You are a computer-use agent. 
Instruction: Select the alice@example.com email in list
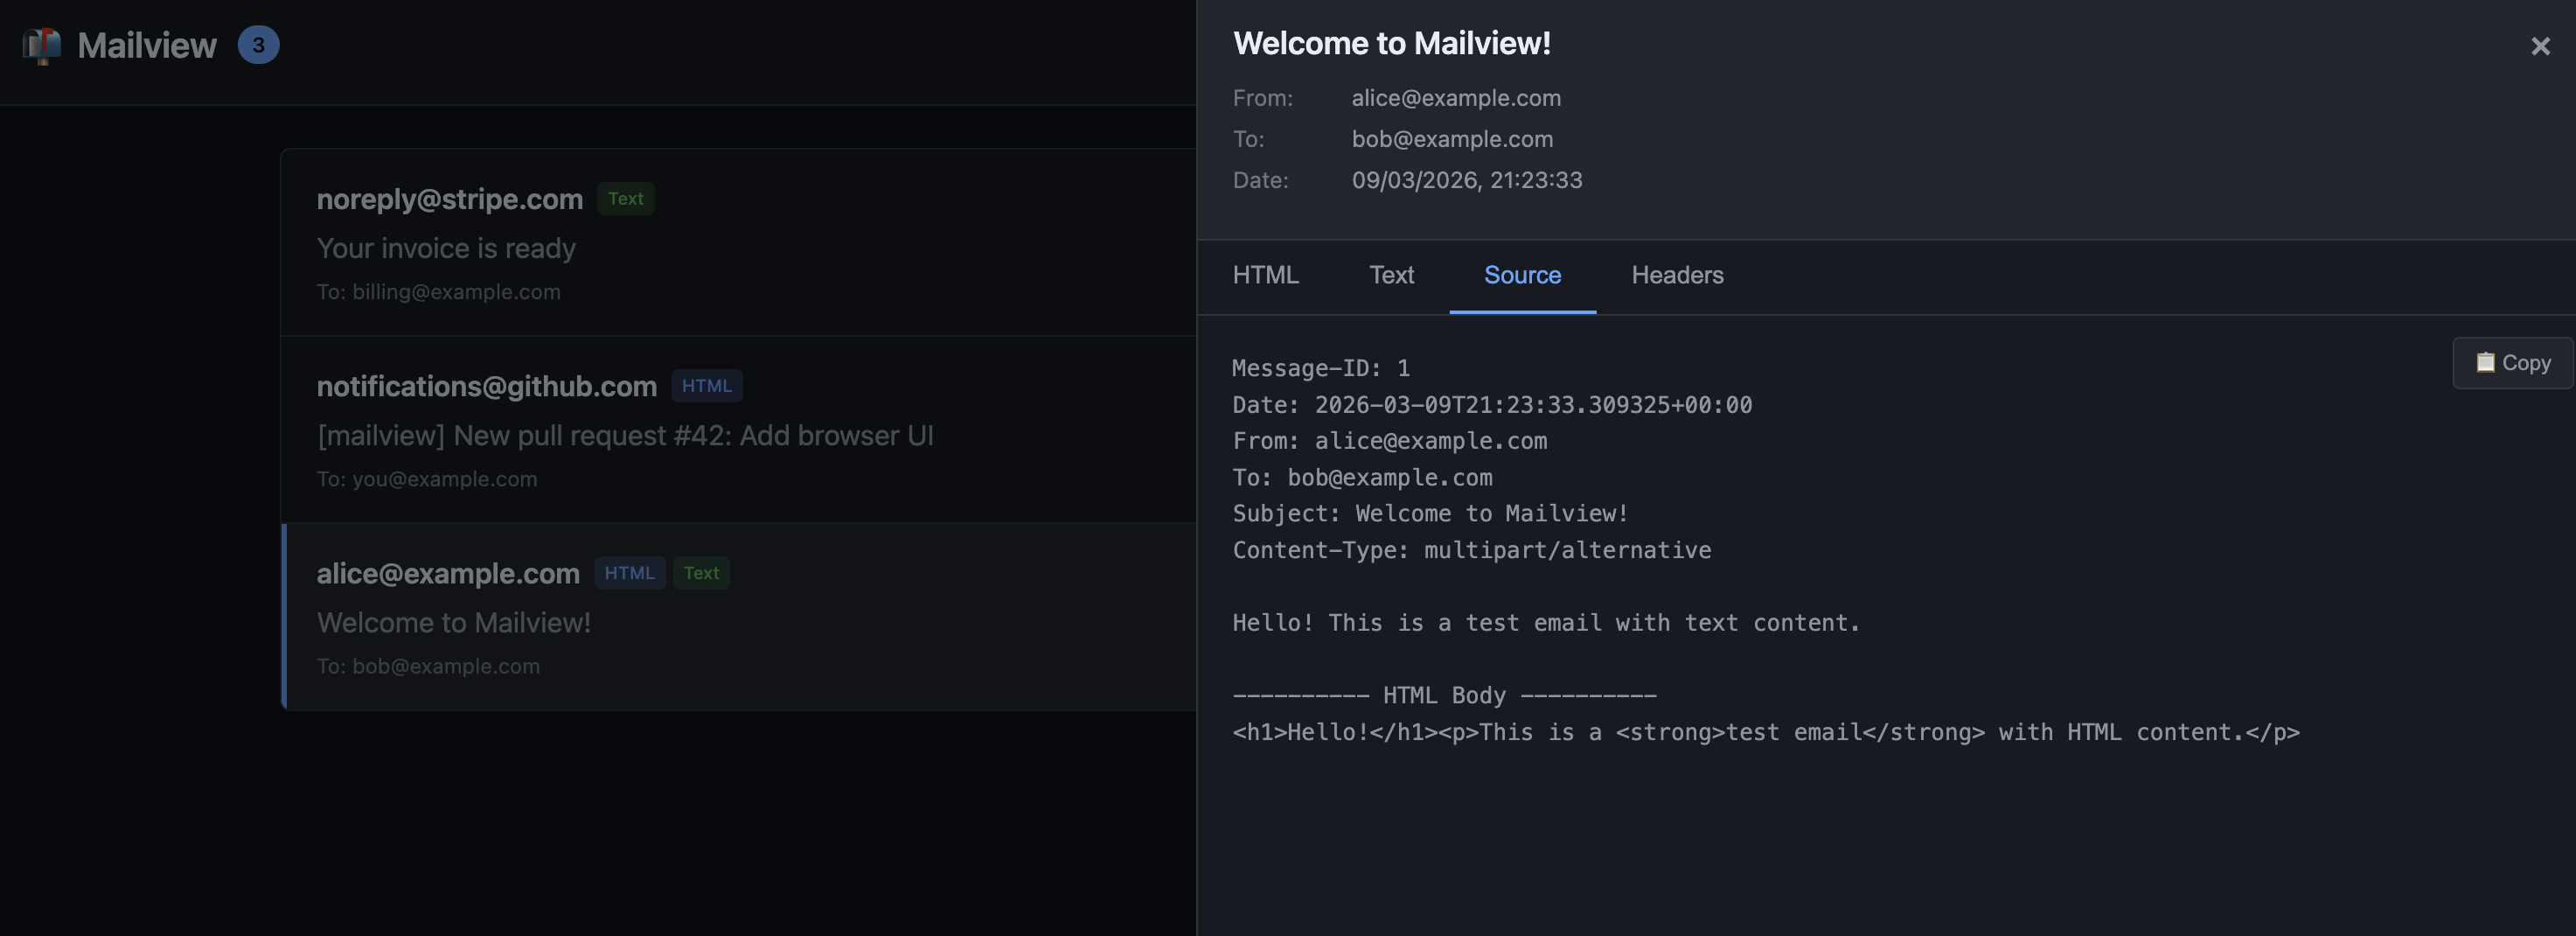click(x=739, y=617)
